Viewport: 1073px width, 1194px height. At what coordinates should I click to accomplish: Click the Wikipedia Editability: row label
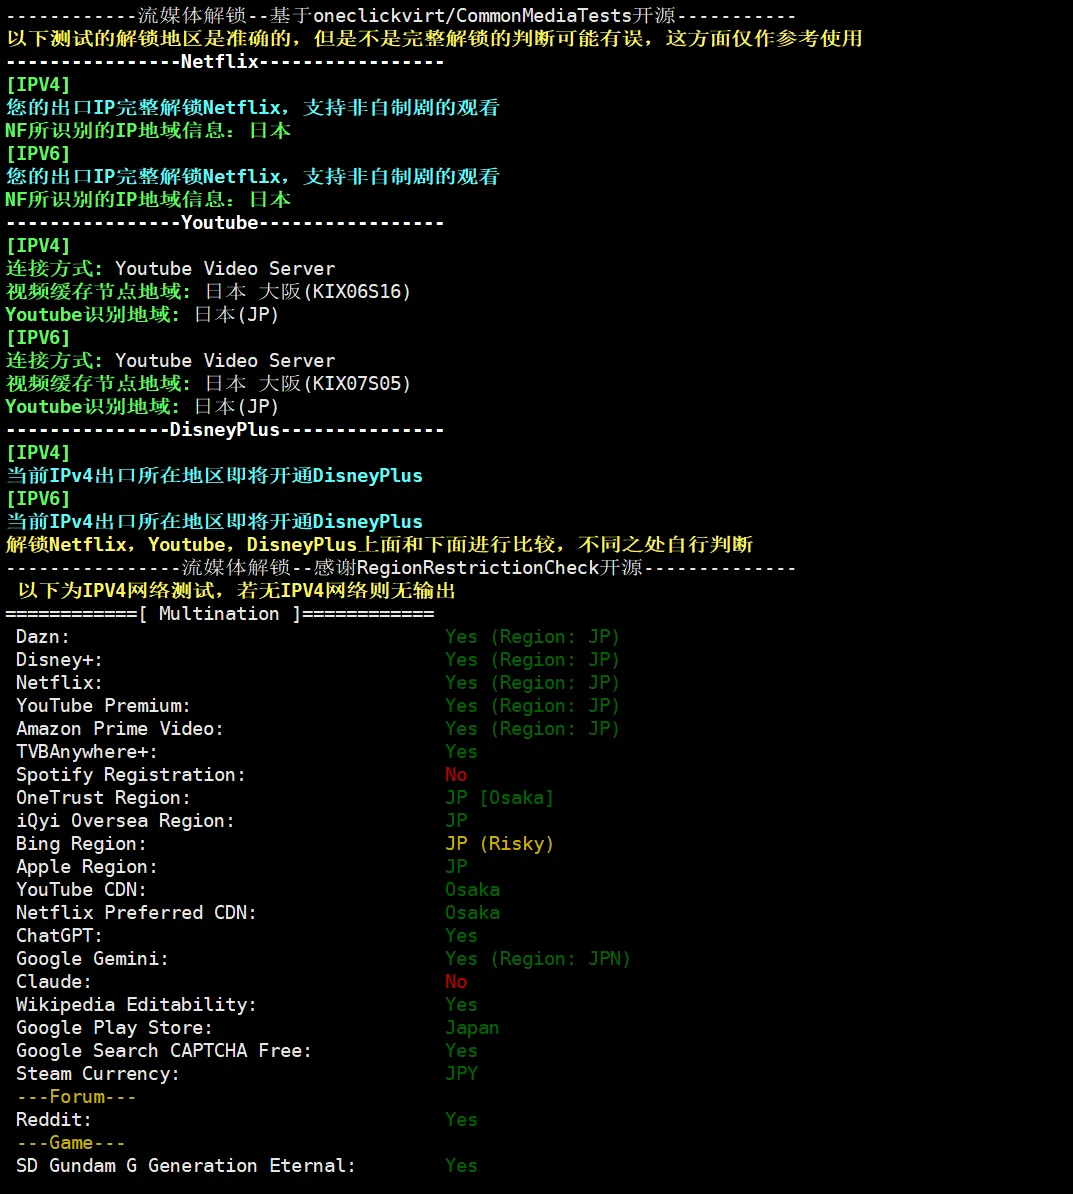(136, 1004)
